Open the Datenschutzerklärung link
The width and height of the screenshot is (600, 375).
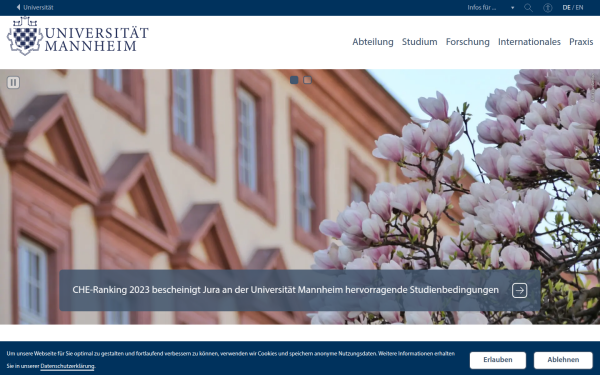(67, 366)
